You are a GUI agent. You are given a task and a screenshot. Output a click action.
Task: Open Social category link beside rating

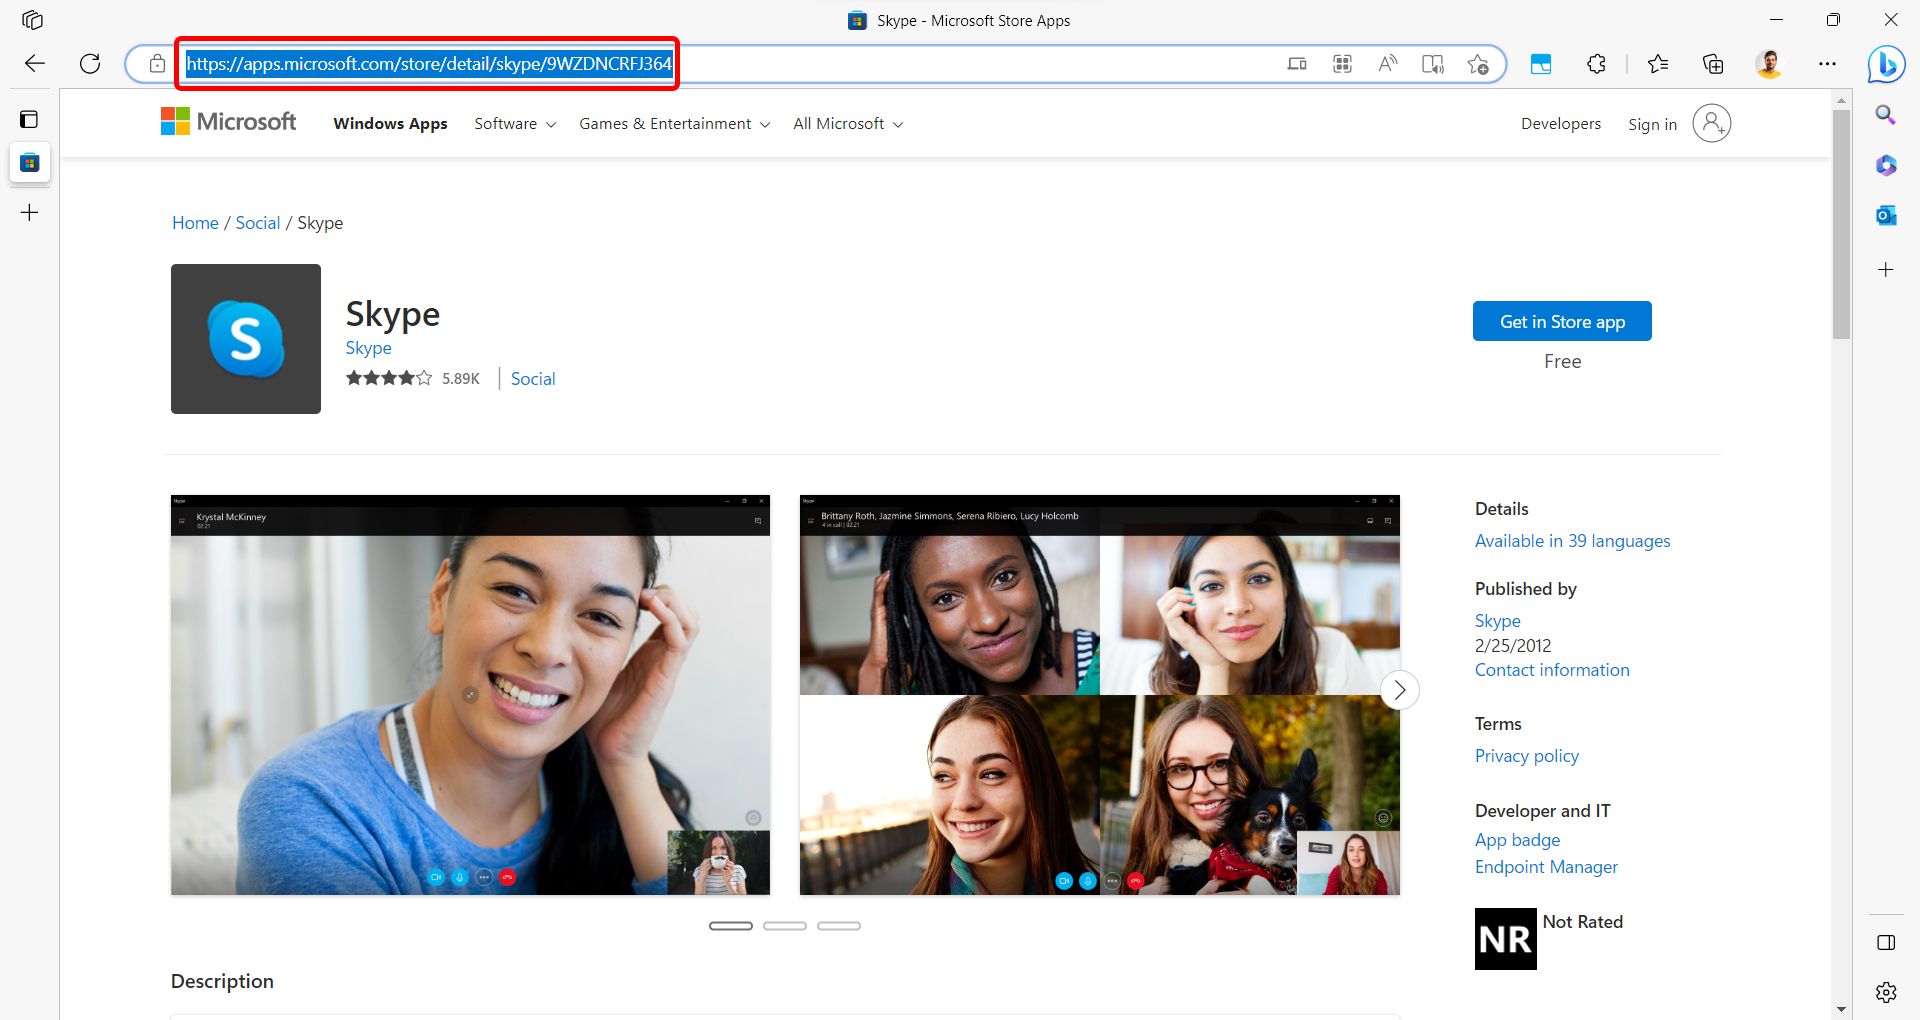point(533,379)
